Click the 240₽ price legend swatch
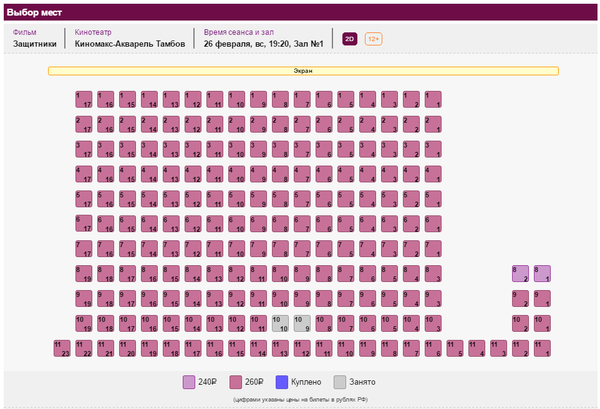600x409 pixels. coord(189,382)
